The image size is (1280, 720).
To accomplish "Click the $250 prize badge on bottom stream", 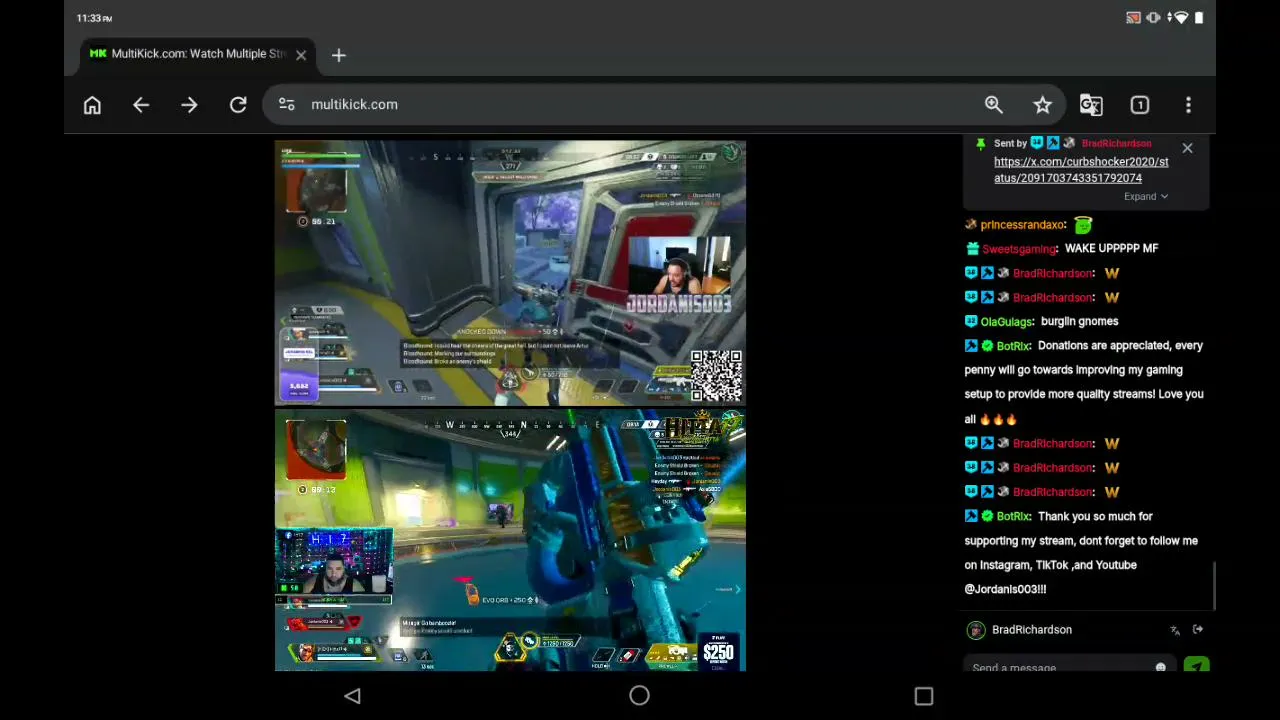I will (x=718, y=651).
